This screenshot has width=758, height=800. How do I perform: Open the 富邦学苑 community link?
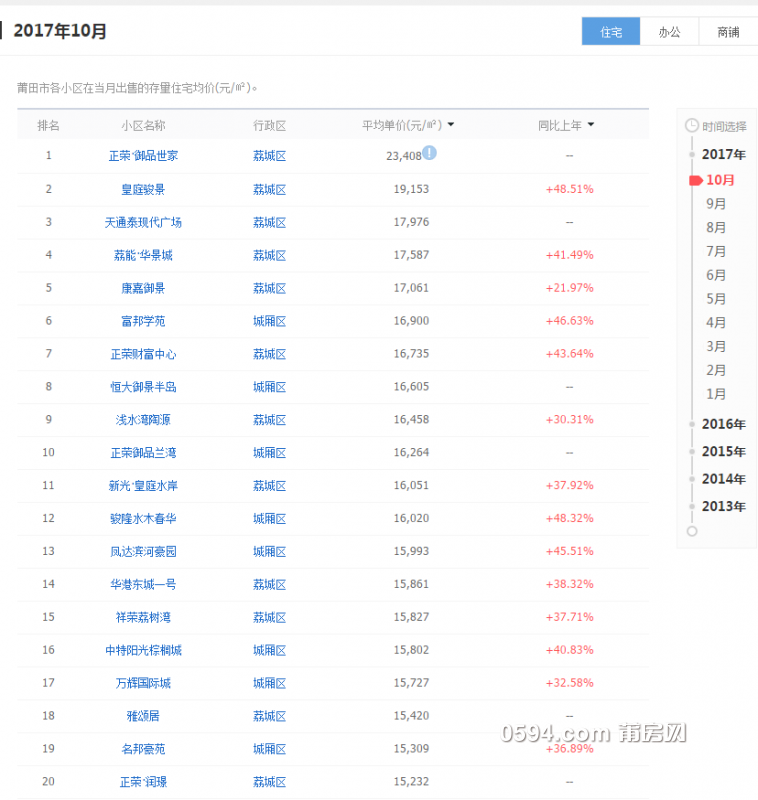pos(143,321)
